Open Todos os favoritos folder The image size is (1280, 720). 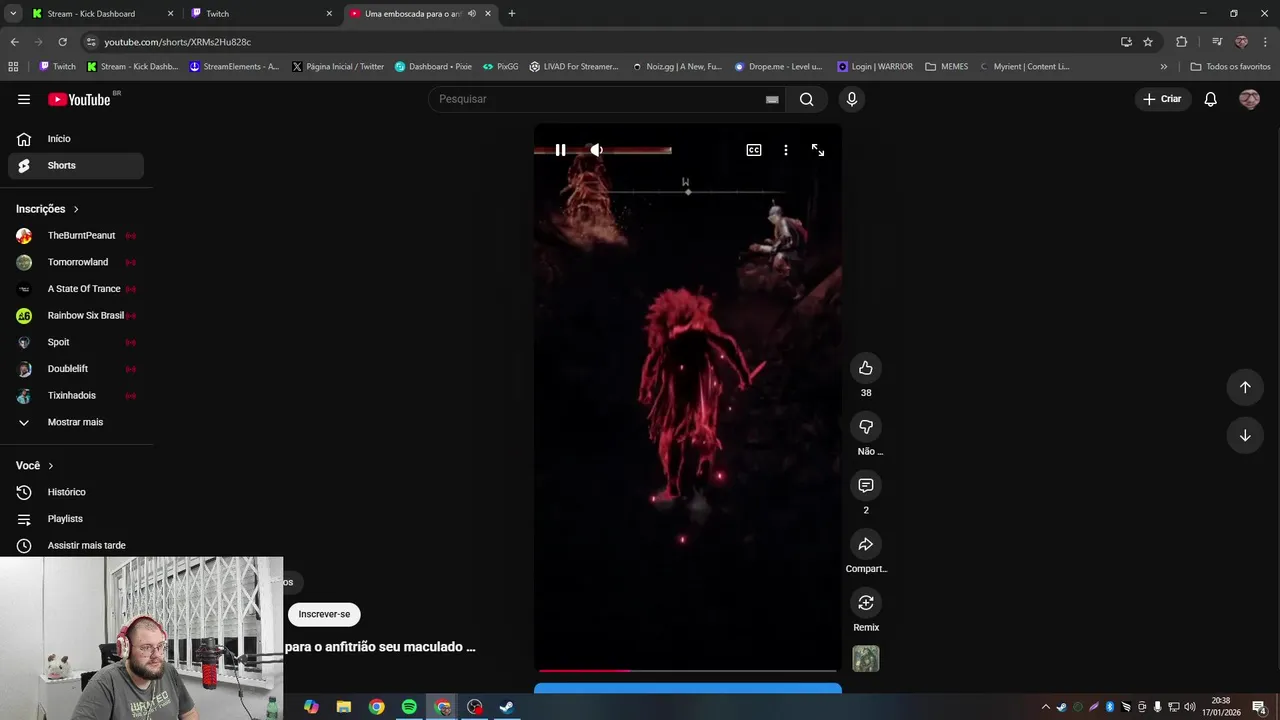(1230, 67)
